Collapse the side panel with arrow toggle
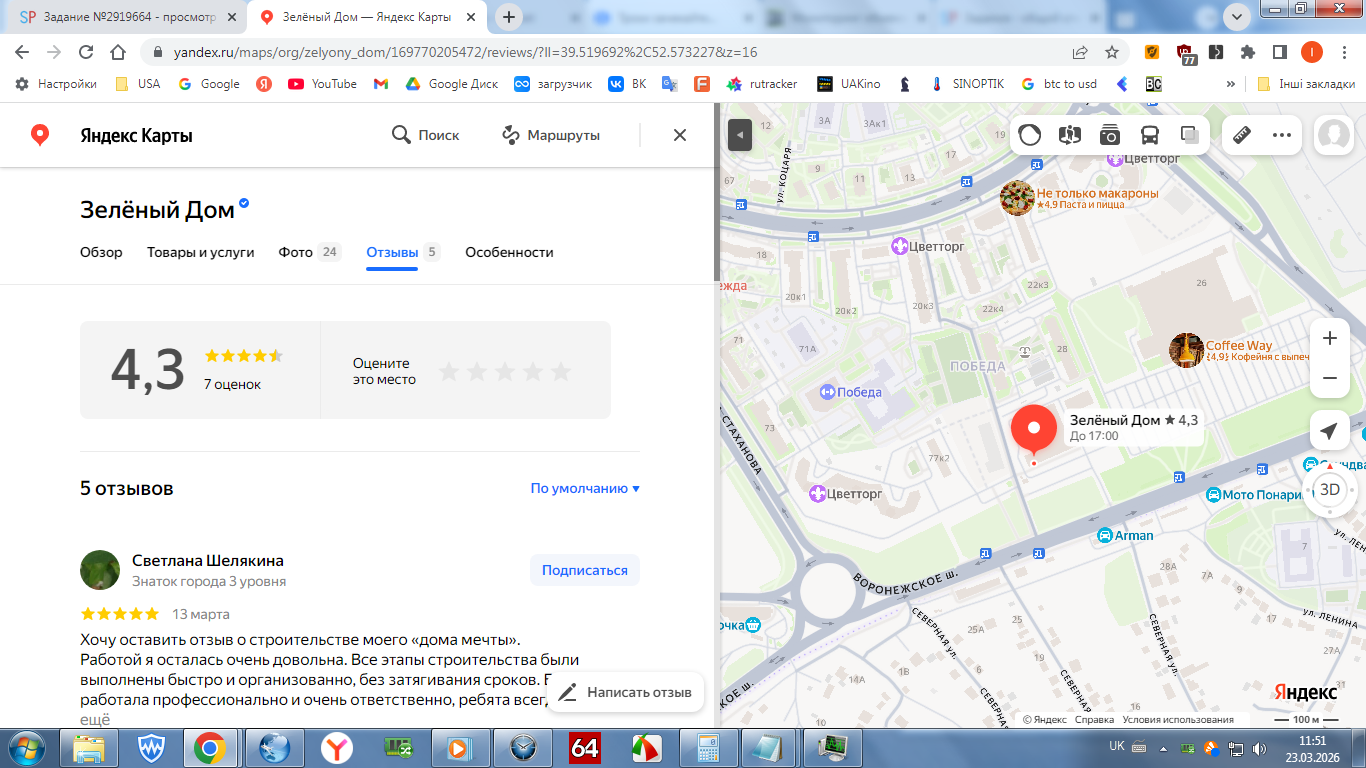The width and height of the screenshot is (1366, 768). tap(740, 135)
